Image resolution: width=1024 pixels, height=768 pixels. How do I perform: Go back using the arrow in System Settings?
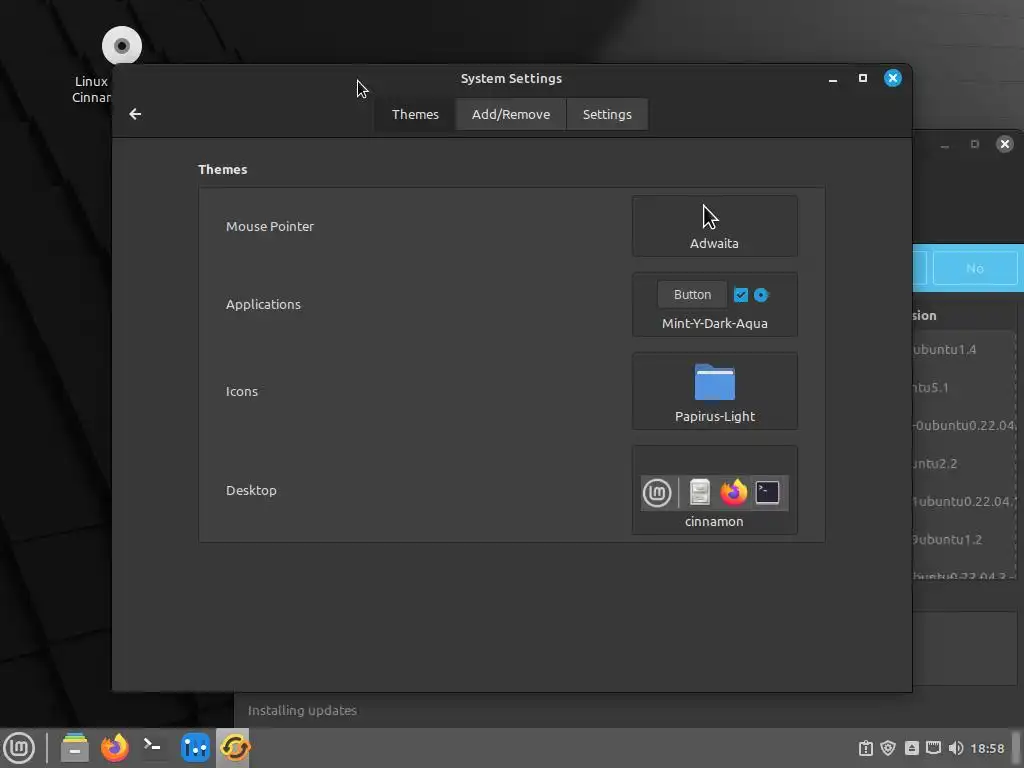point(135,114)
